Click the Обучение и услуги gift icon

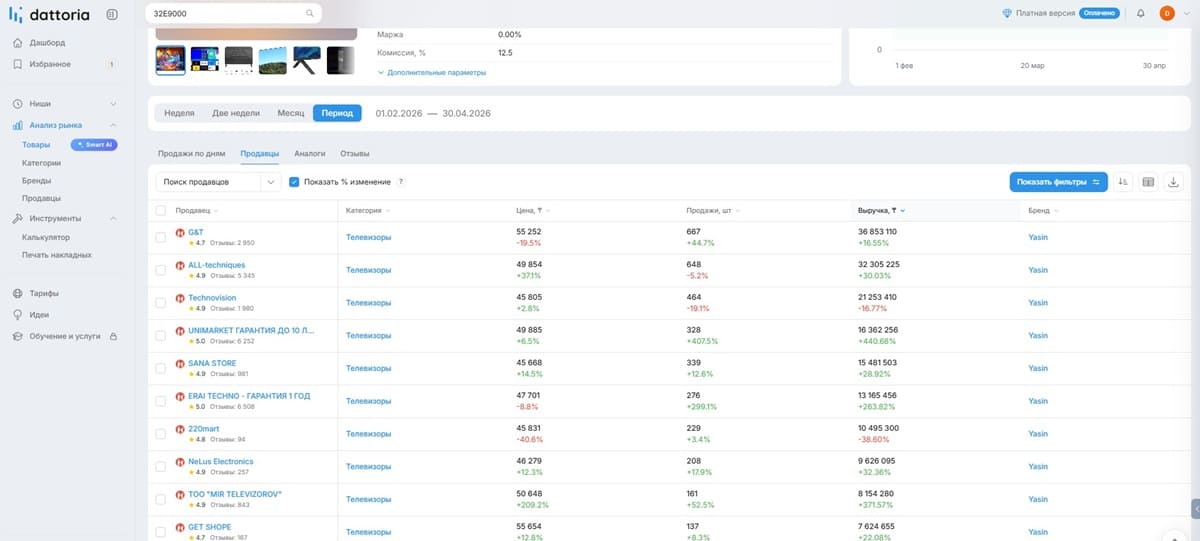tap(18, 336)
